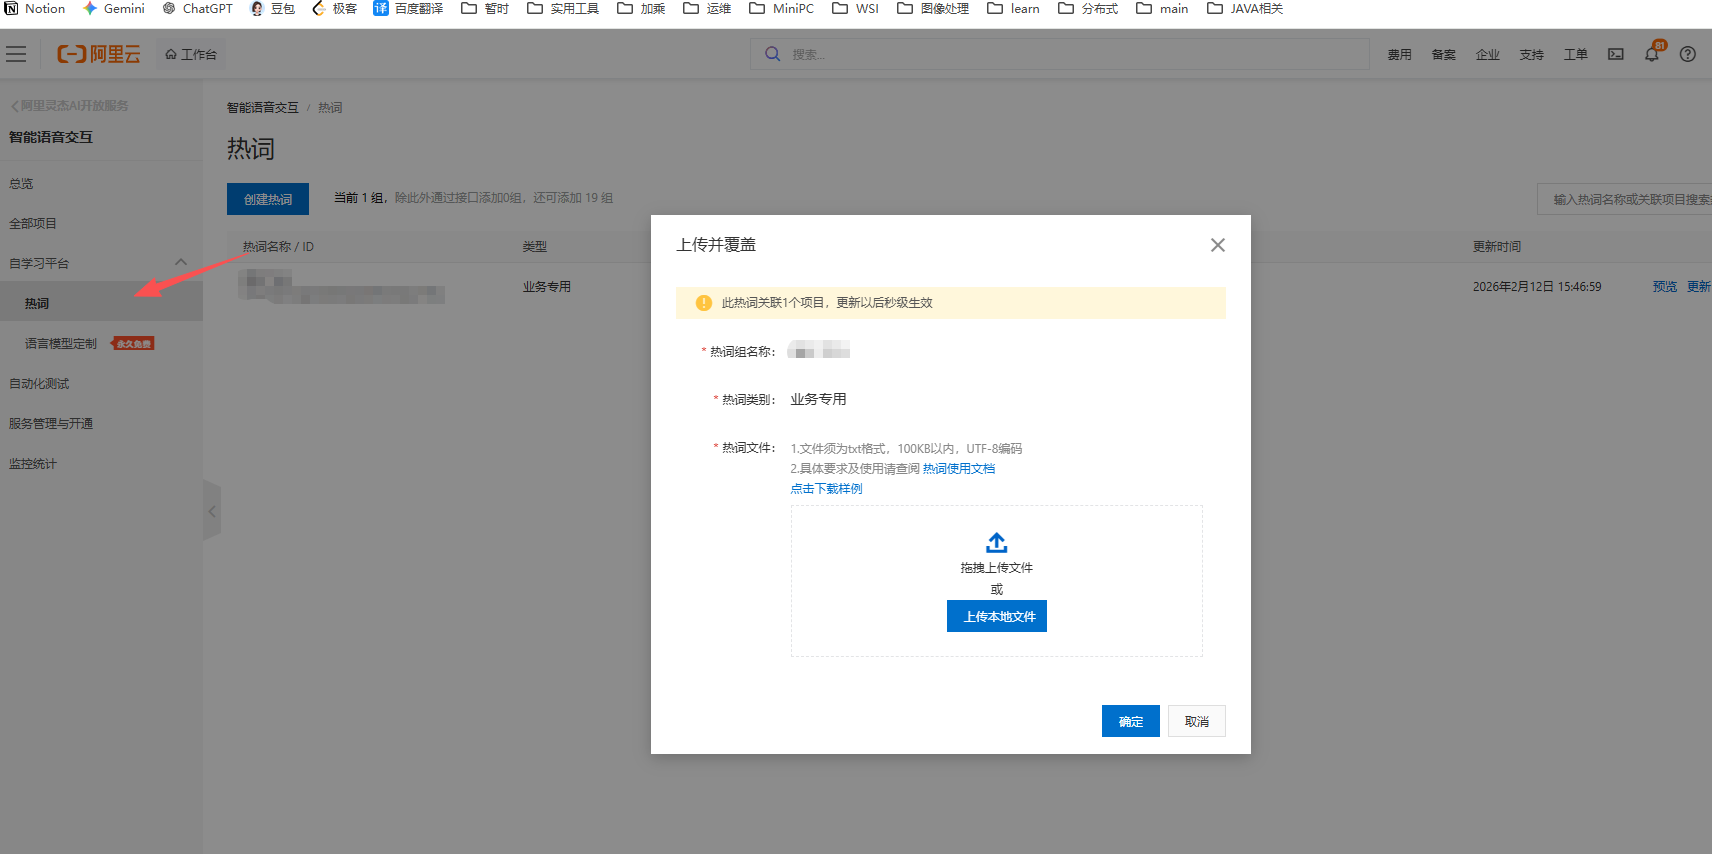This screenshot has height=854, width=1712.
Task: Open the 极客 bookmark
Action: click(334, 9)
